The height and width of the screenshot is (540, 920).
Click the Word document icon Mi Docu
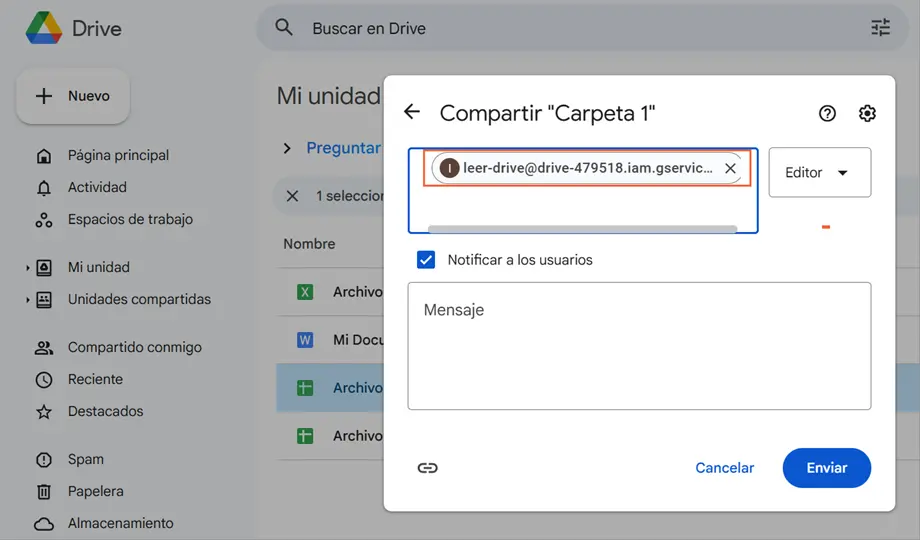305,340
